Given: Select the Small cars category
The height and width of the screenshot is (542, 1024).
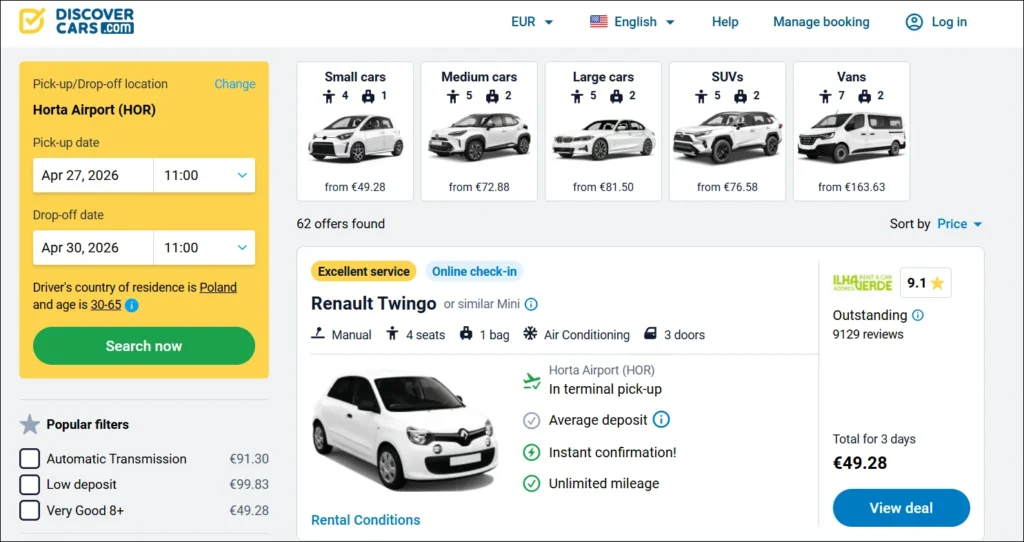Looking at the screenshot, I should [x=355, y=131].
